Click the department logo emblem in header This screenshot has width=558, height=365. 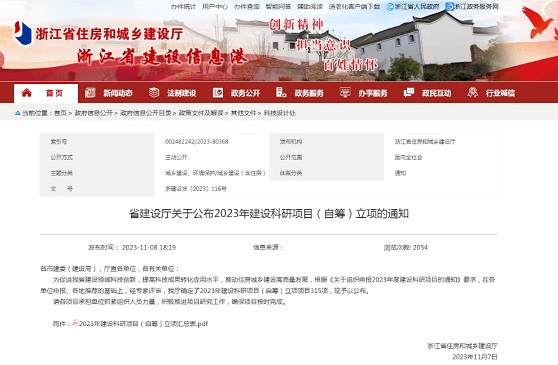click(23, 33)
